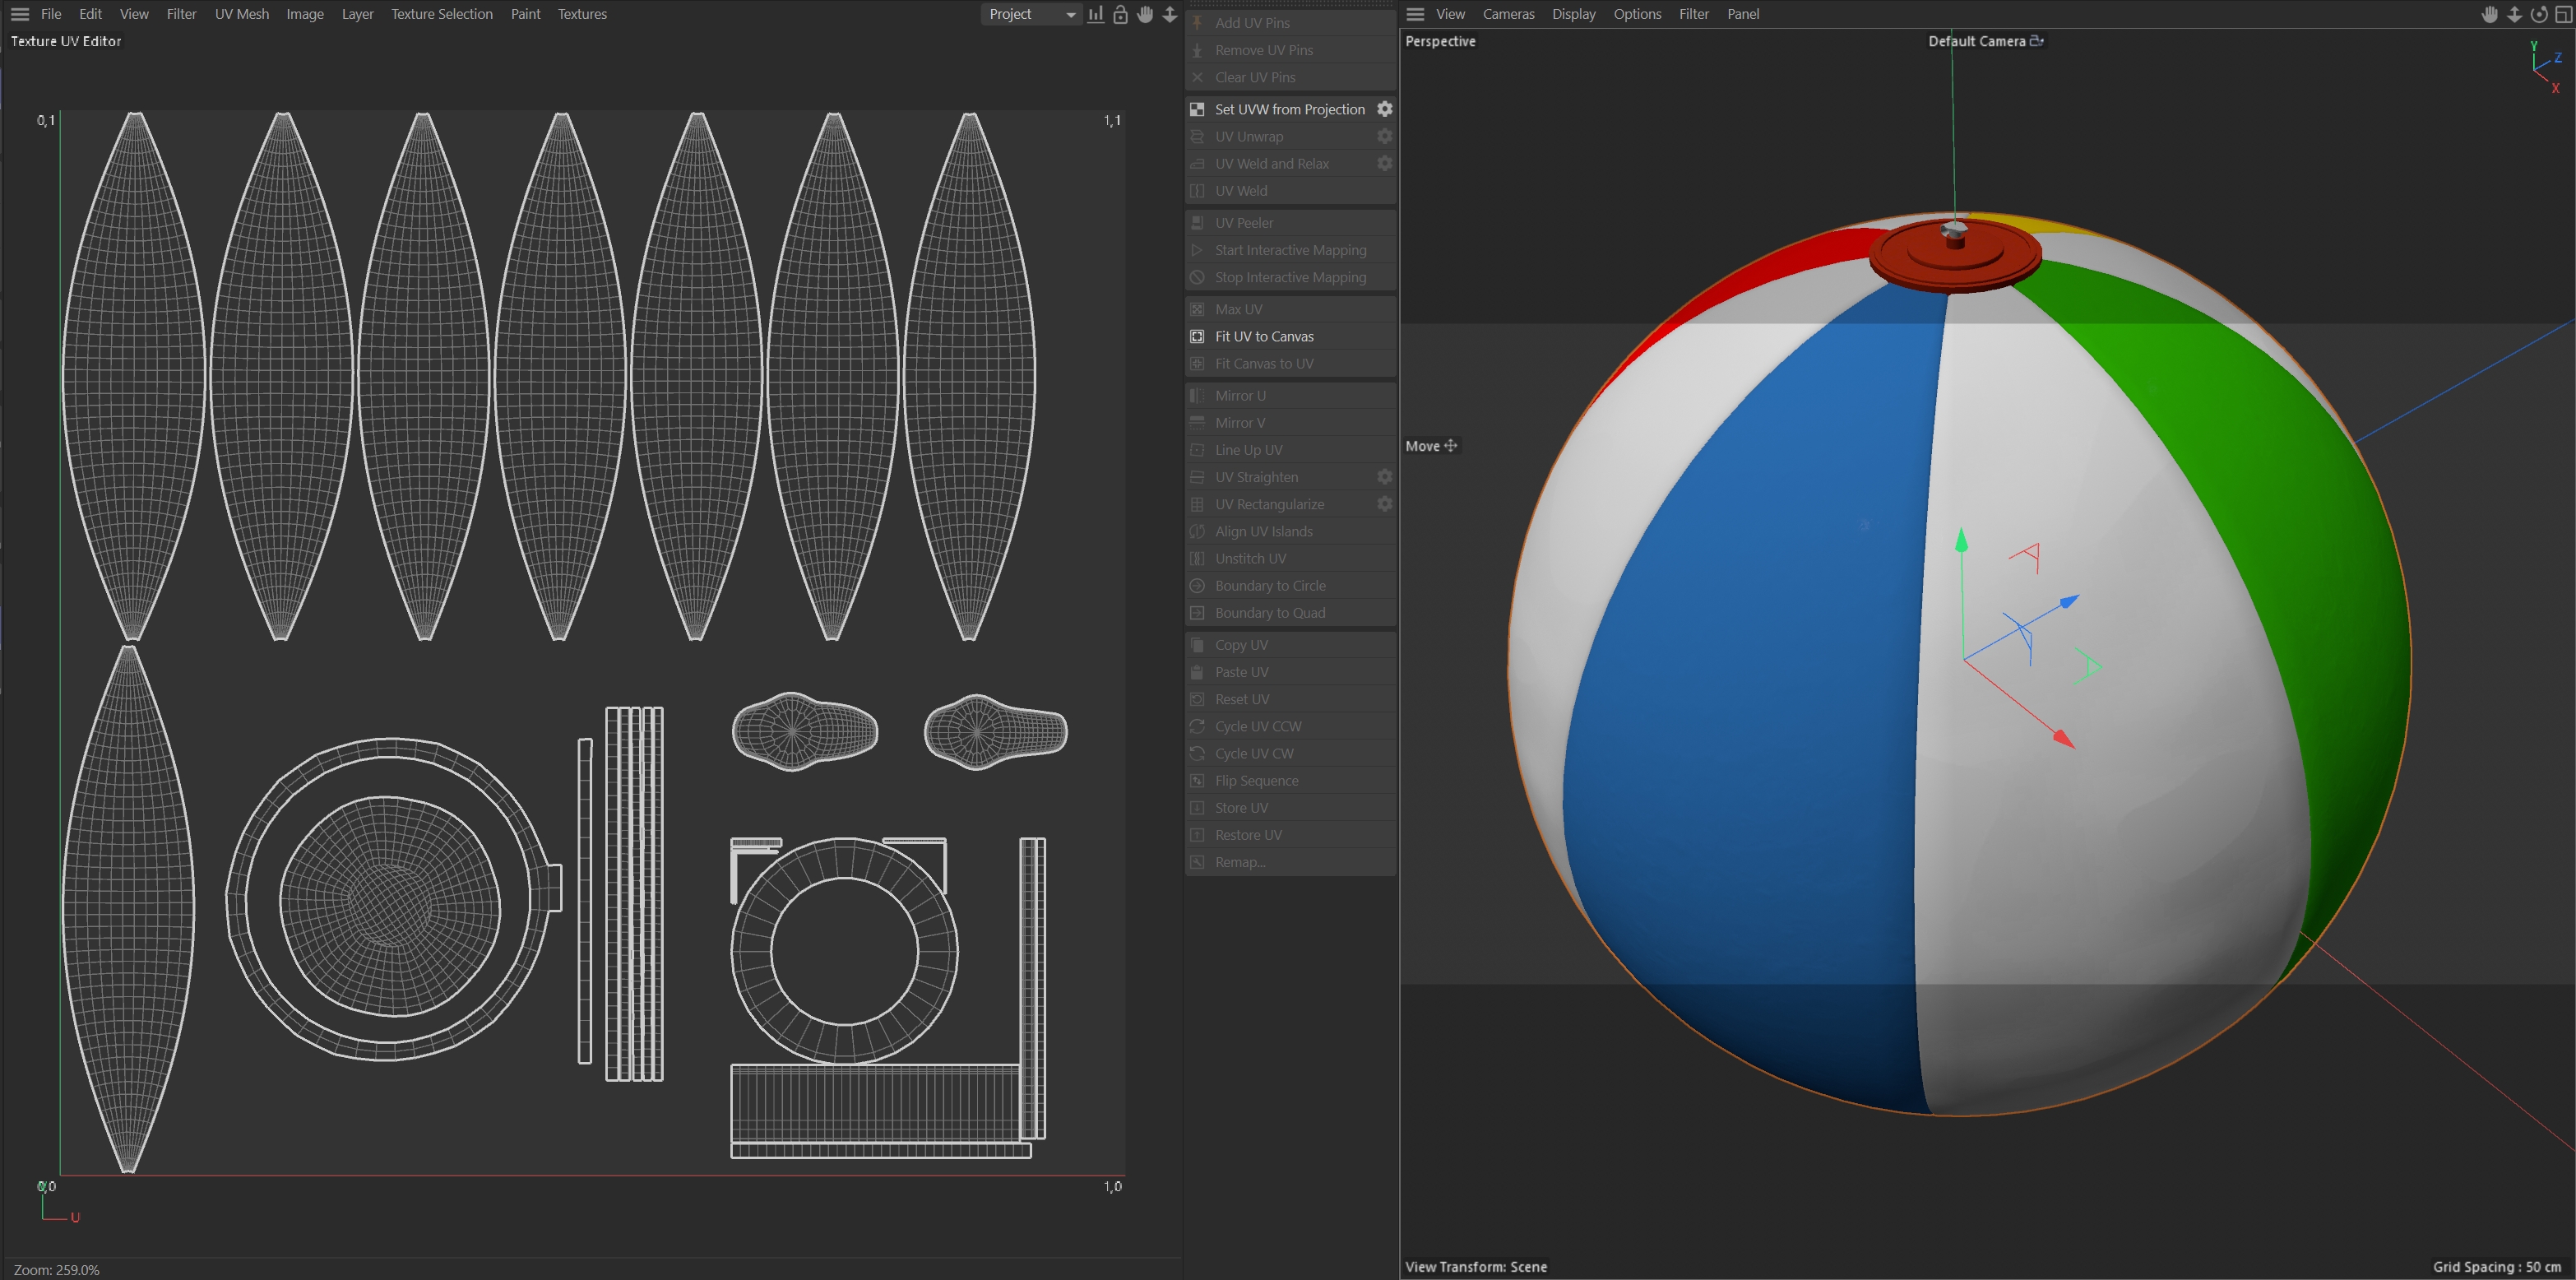The width and height of the screenshot is (2576, 1280).
Task: Click the viewport pan hand icon
Action: [2489, 14]
